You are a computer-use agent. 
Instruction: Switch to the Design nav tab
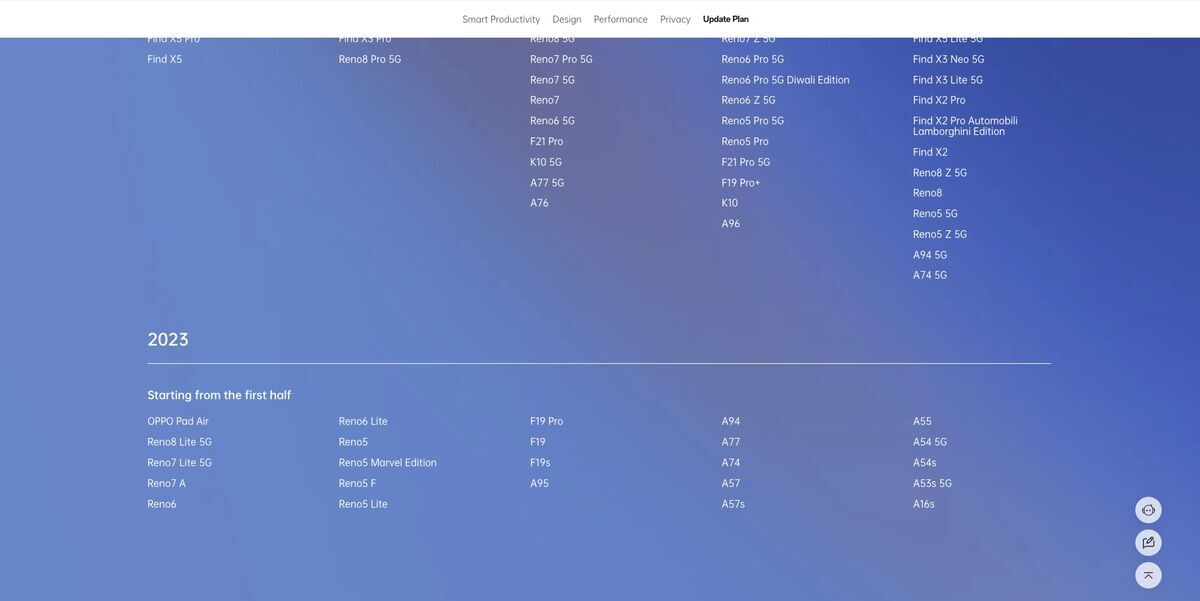click(567, 19)
